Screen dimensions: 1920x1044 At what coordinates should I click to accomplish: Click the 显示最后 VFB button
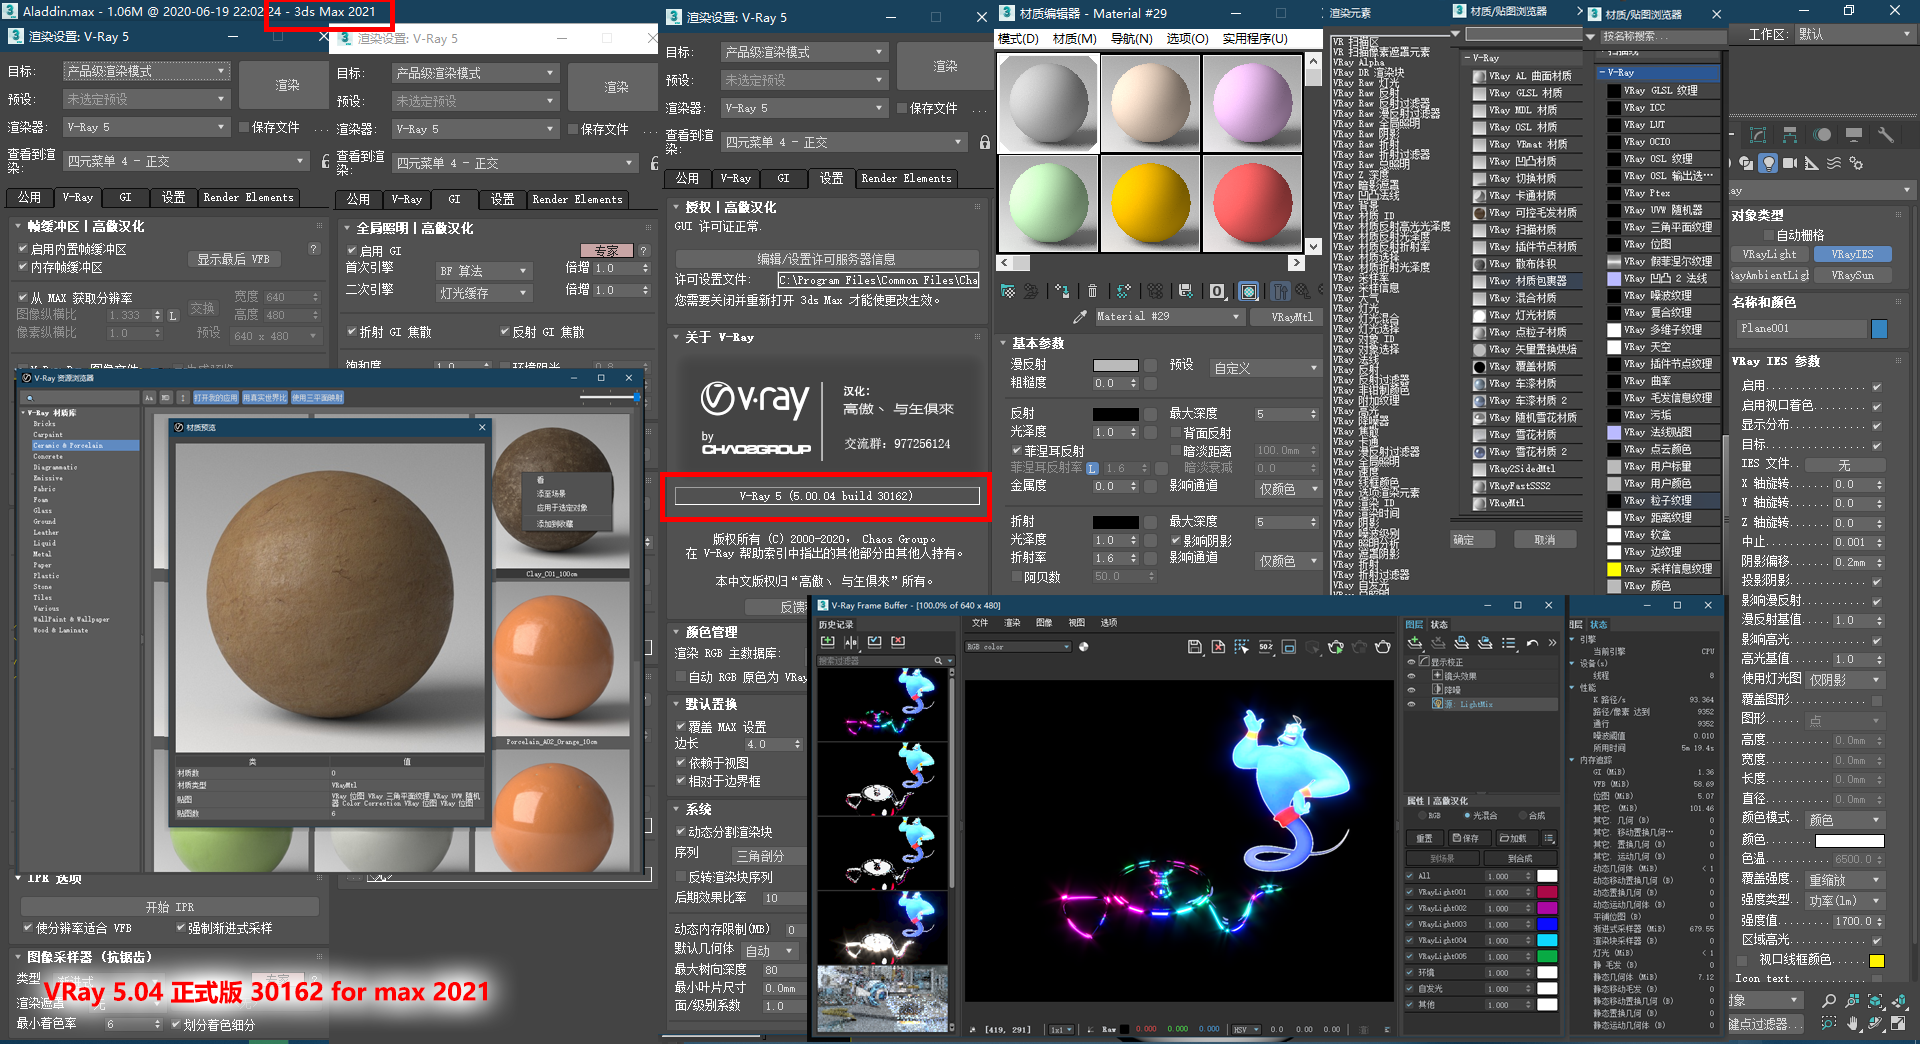(x=233, y=259)
